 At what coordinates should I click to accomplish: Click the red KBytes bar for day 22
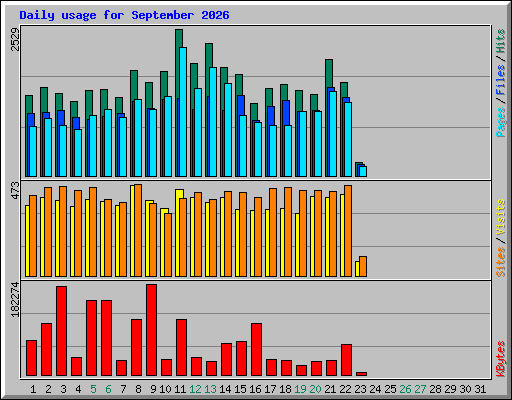tap(346, 360)
